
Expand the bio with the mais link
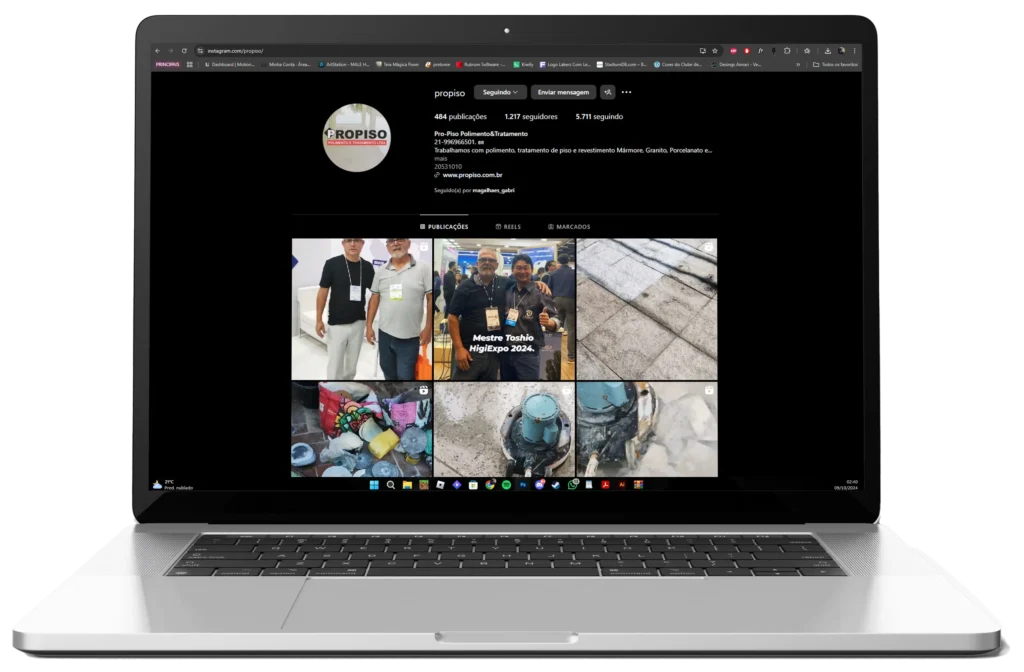pos(441,159)
